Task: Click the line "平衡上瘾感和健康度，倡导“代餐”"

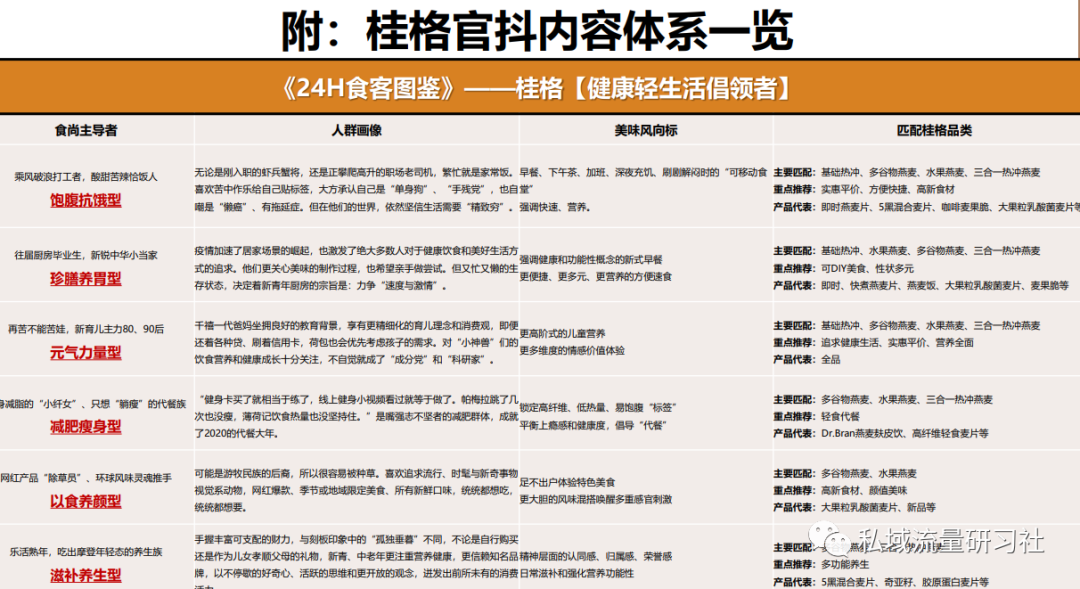Action: click(593, 426)
